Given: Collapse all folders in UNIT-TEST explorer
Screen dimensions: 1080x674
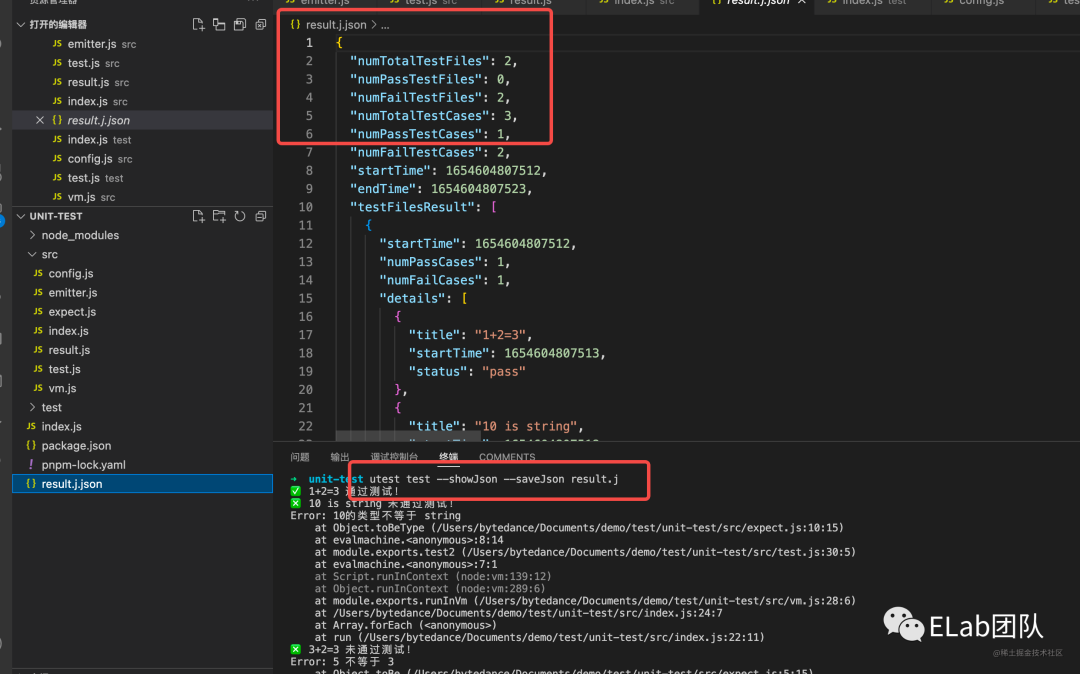Looking at the screenshot, I should (x=260, y=216).
